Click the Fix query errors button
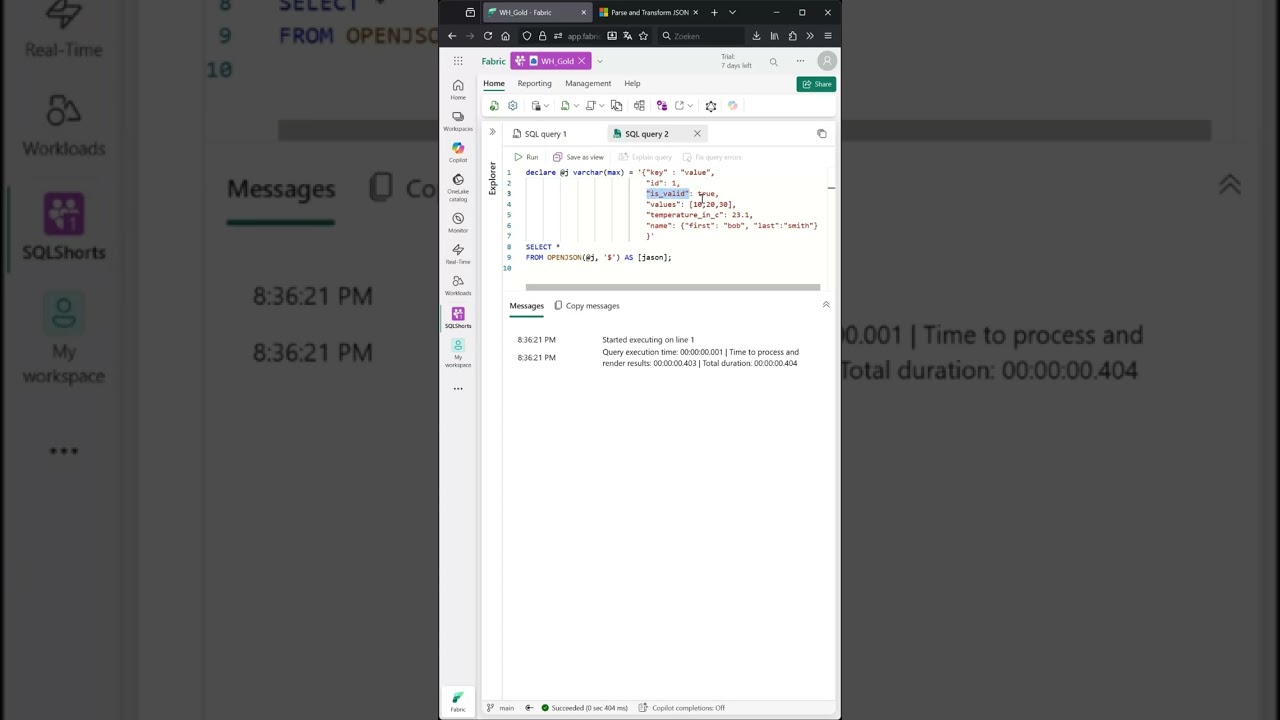1280x720 pixels. point(712,157)
